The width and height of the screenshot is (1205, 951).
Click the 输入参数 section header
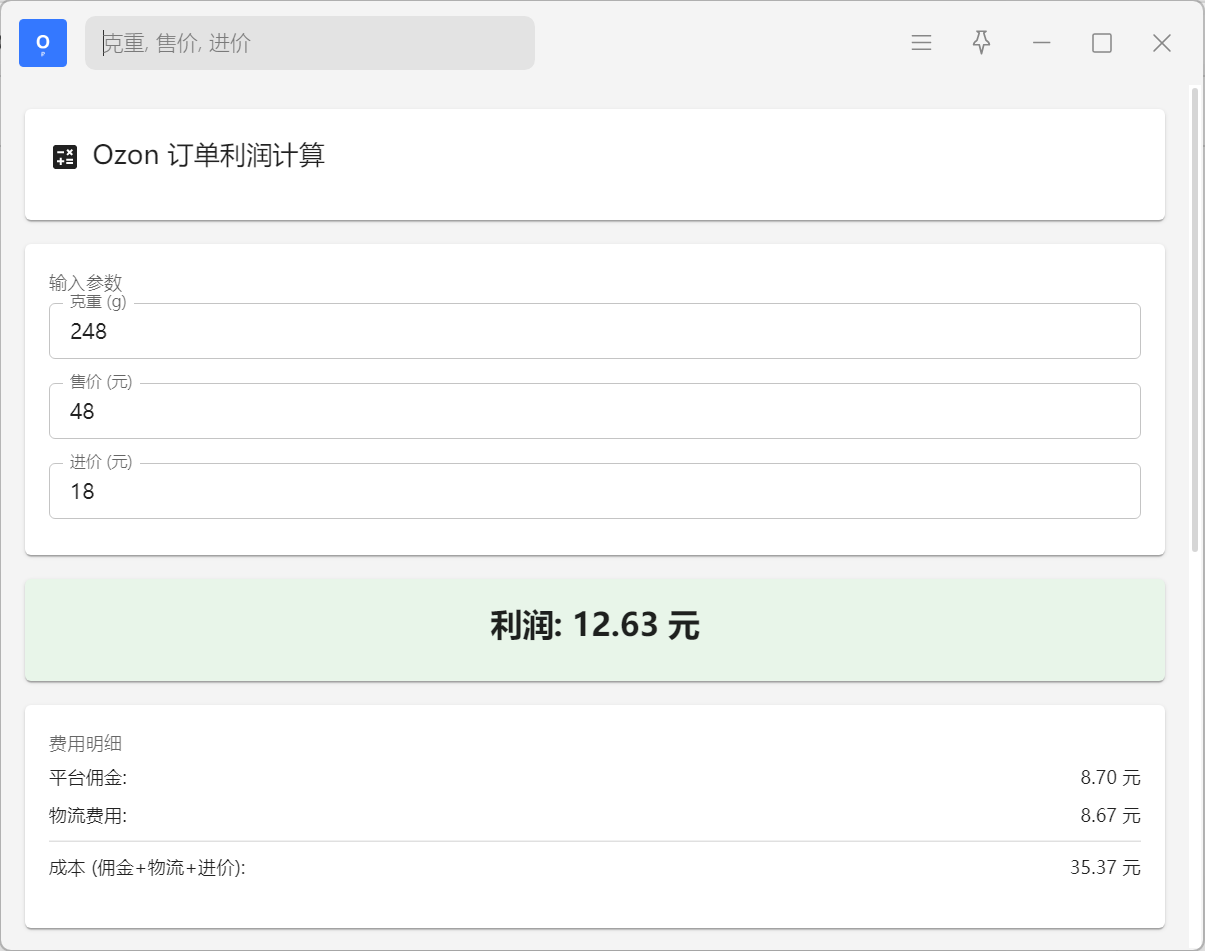(85, 283)
